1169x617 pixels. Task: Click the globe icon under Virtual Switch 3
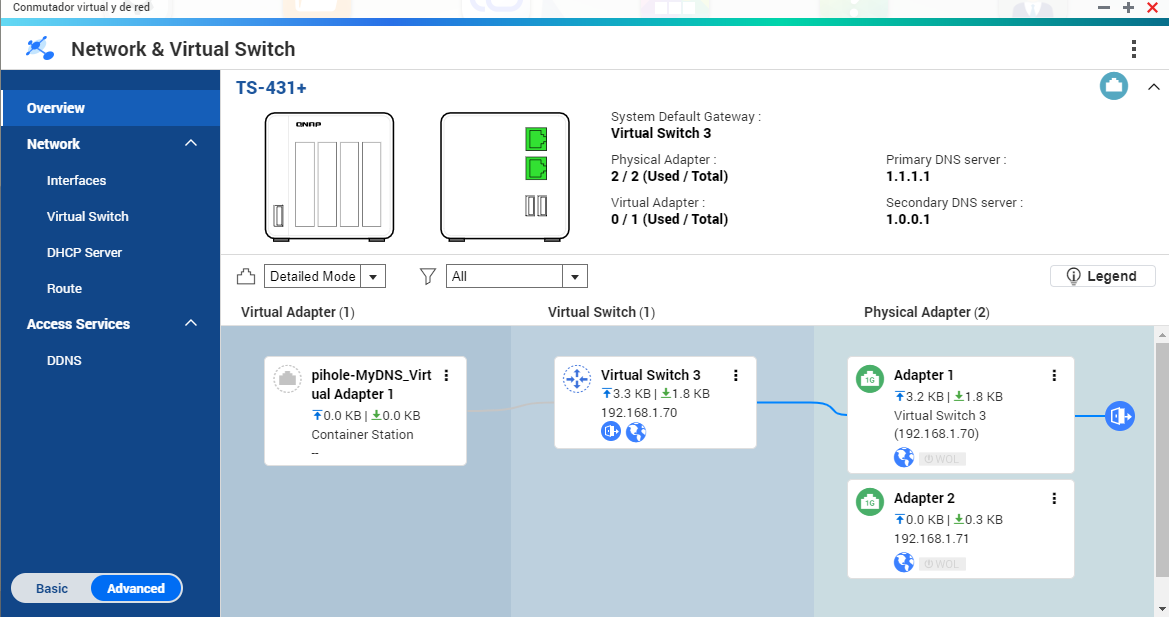coord(636,431)
